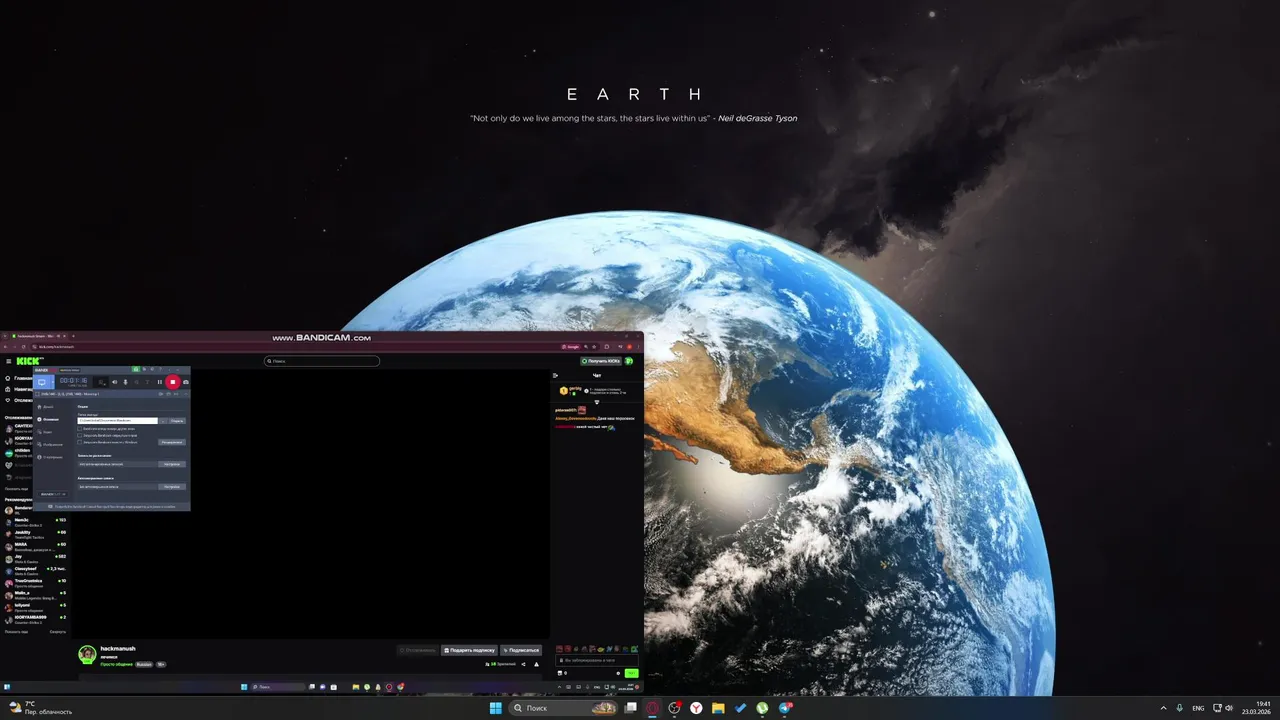Image resolution: width=1280 pixels, height=720 pixels.
Task: Take screenshot with Bandicam camera icon
Action: pyautogui.click(x=186, y=382)
